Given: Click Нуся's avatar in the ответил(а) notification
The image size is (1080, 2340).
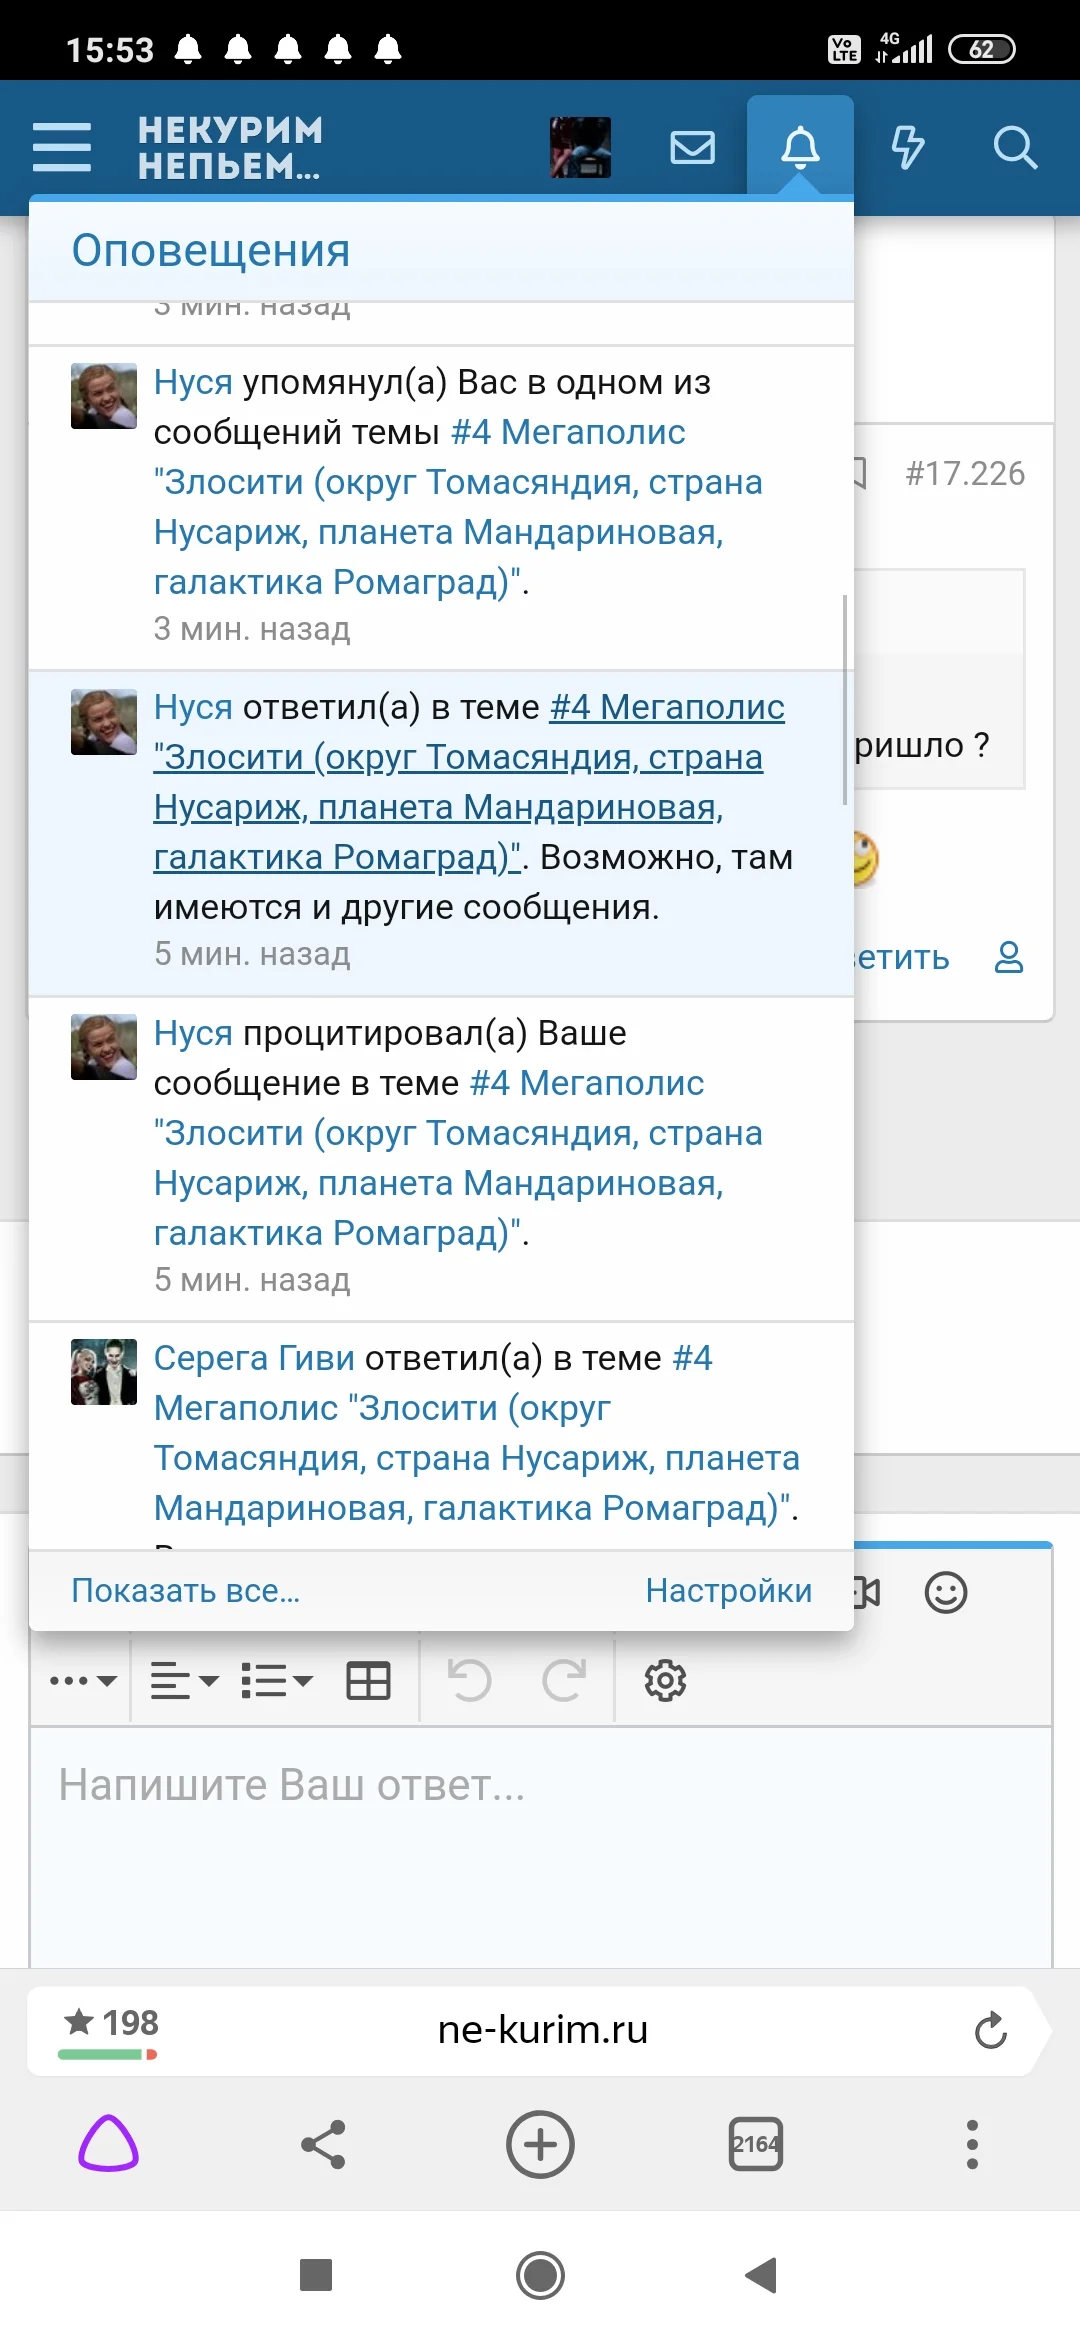Looking at the screenshot, I should 104,722.
